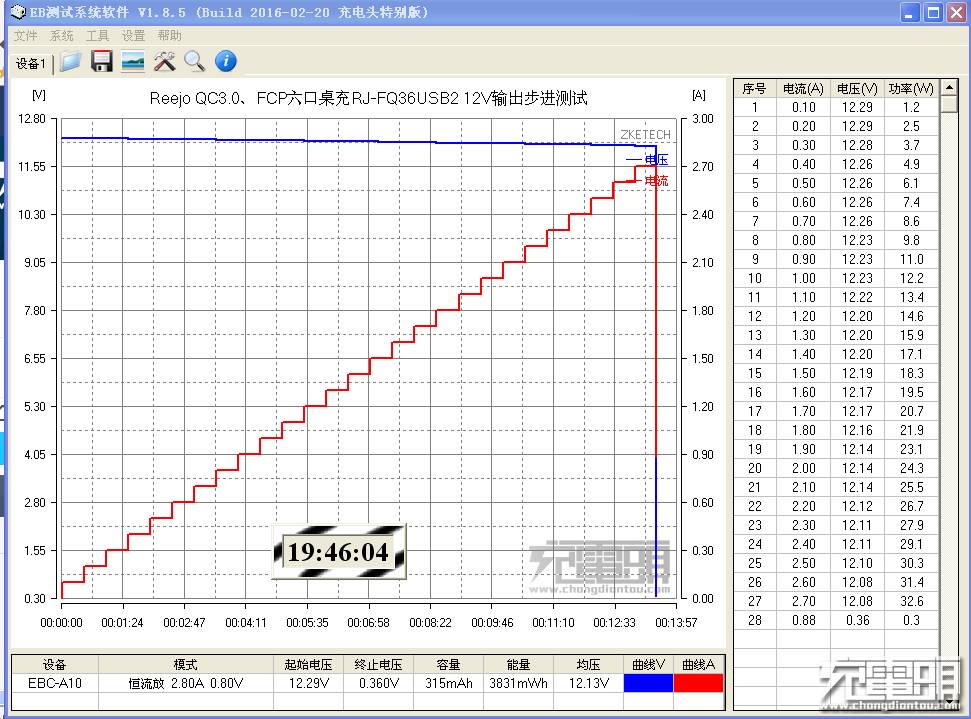Click the 容量 header
The image size is (971, 719).
448,665
